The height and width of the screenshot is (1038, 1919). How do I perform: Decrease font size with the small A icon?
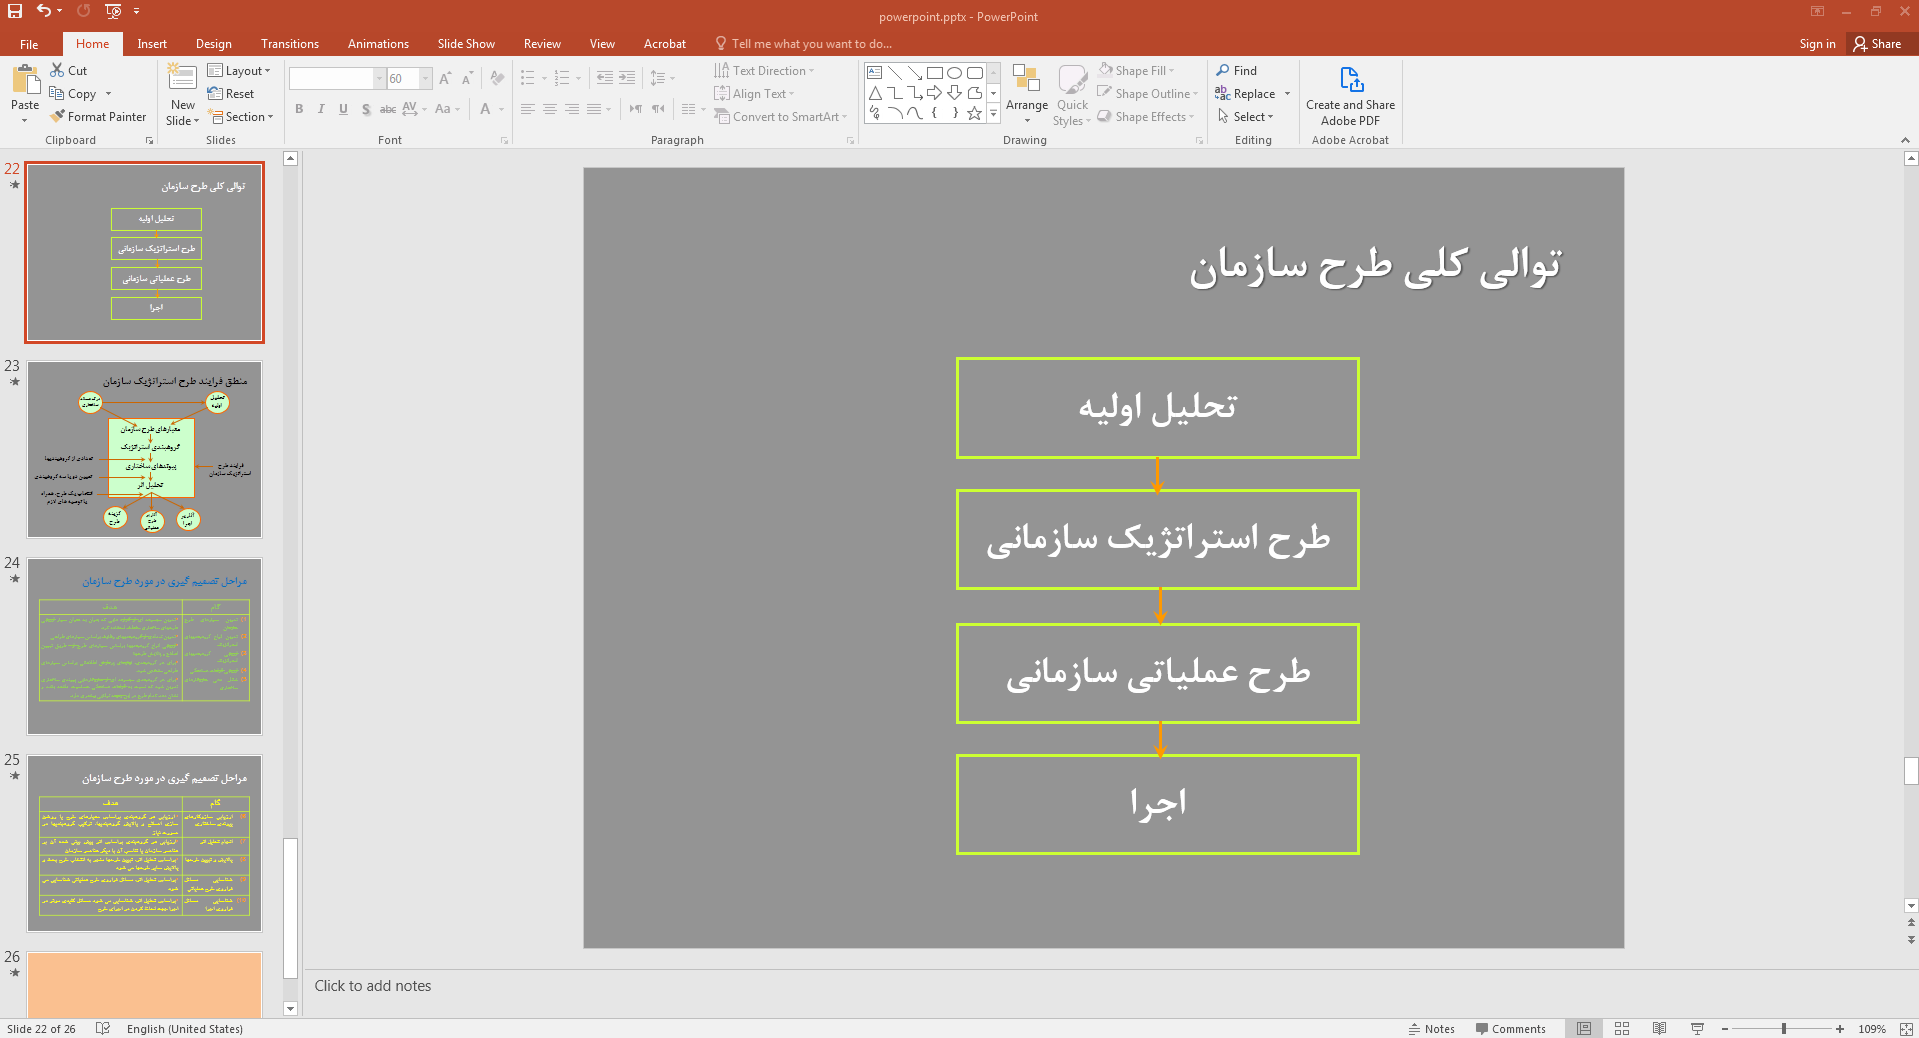[x=467, y=78]
